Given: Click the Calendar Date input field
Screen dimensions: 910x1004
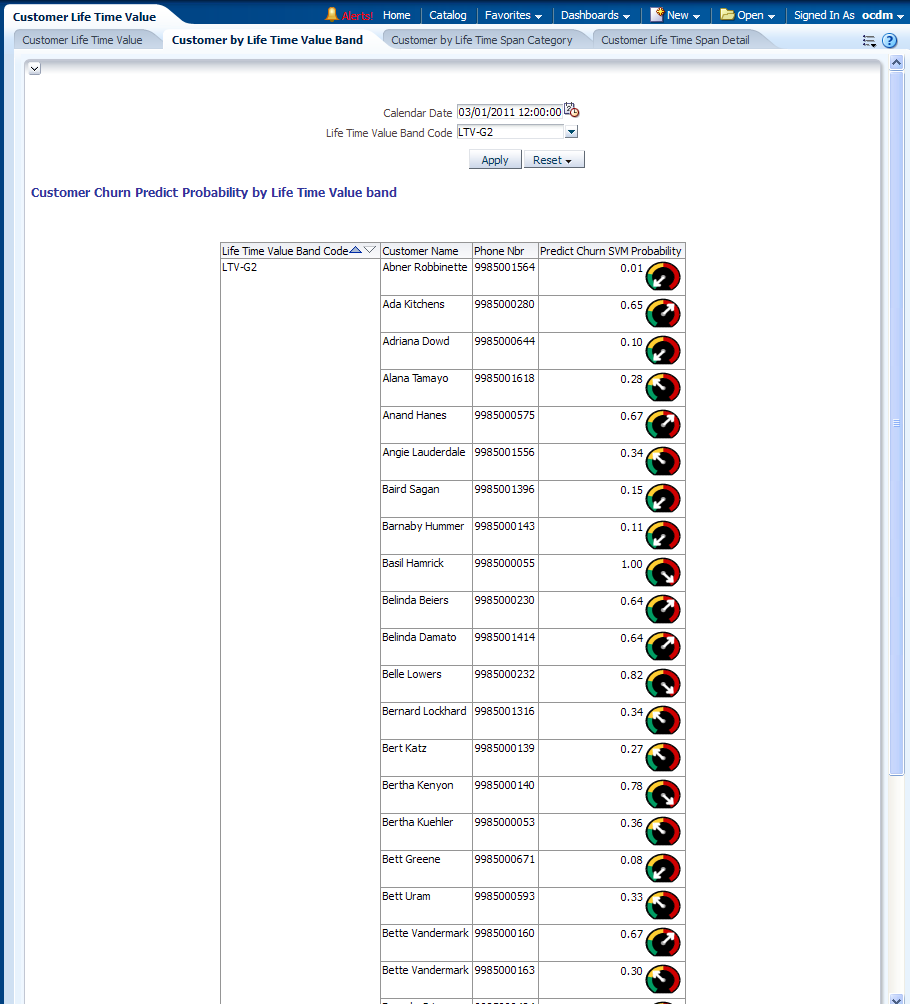Looking at the screenshot, I should [x=509, y=112].
